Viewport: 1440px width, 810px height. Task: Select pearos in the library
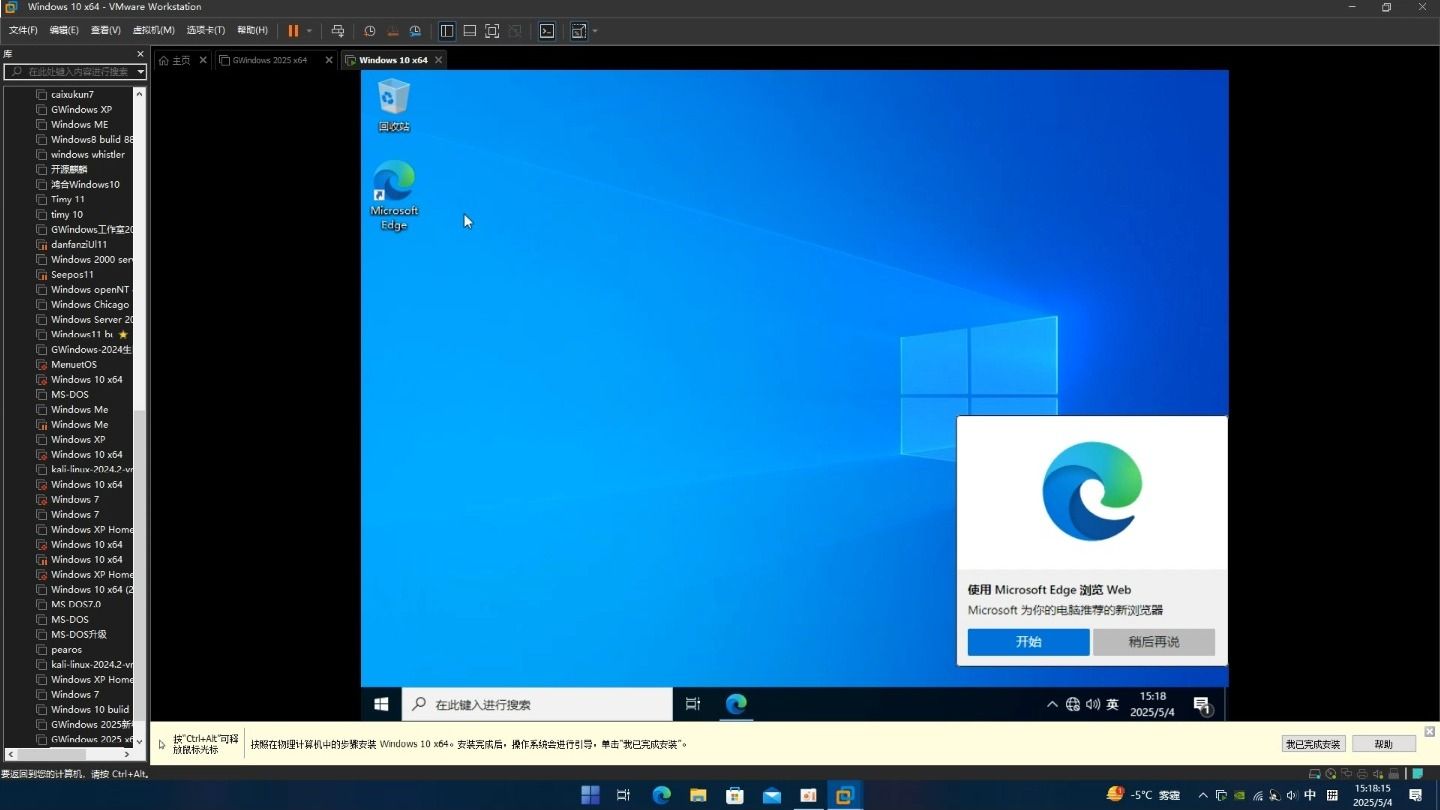point(66,650)
